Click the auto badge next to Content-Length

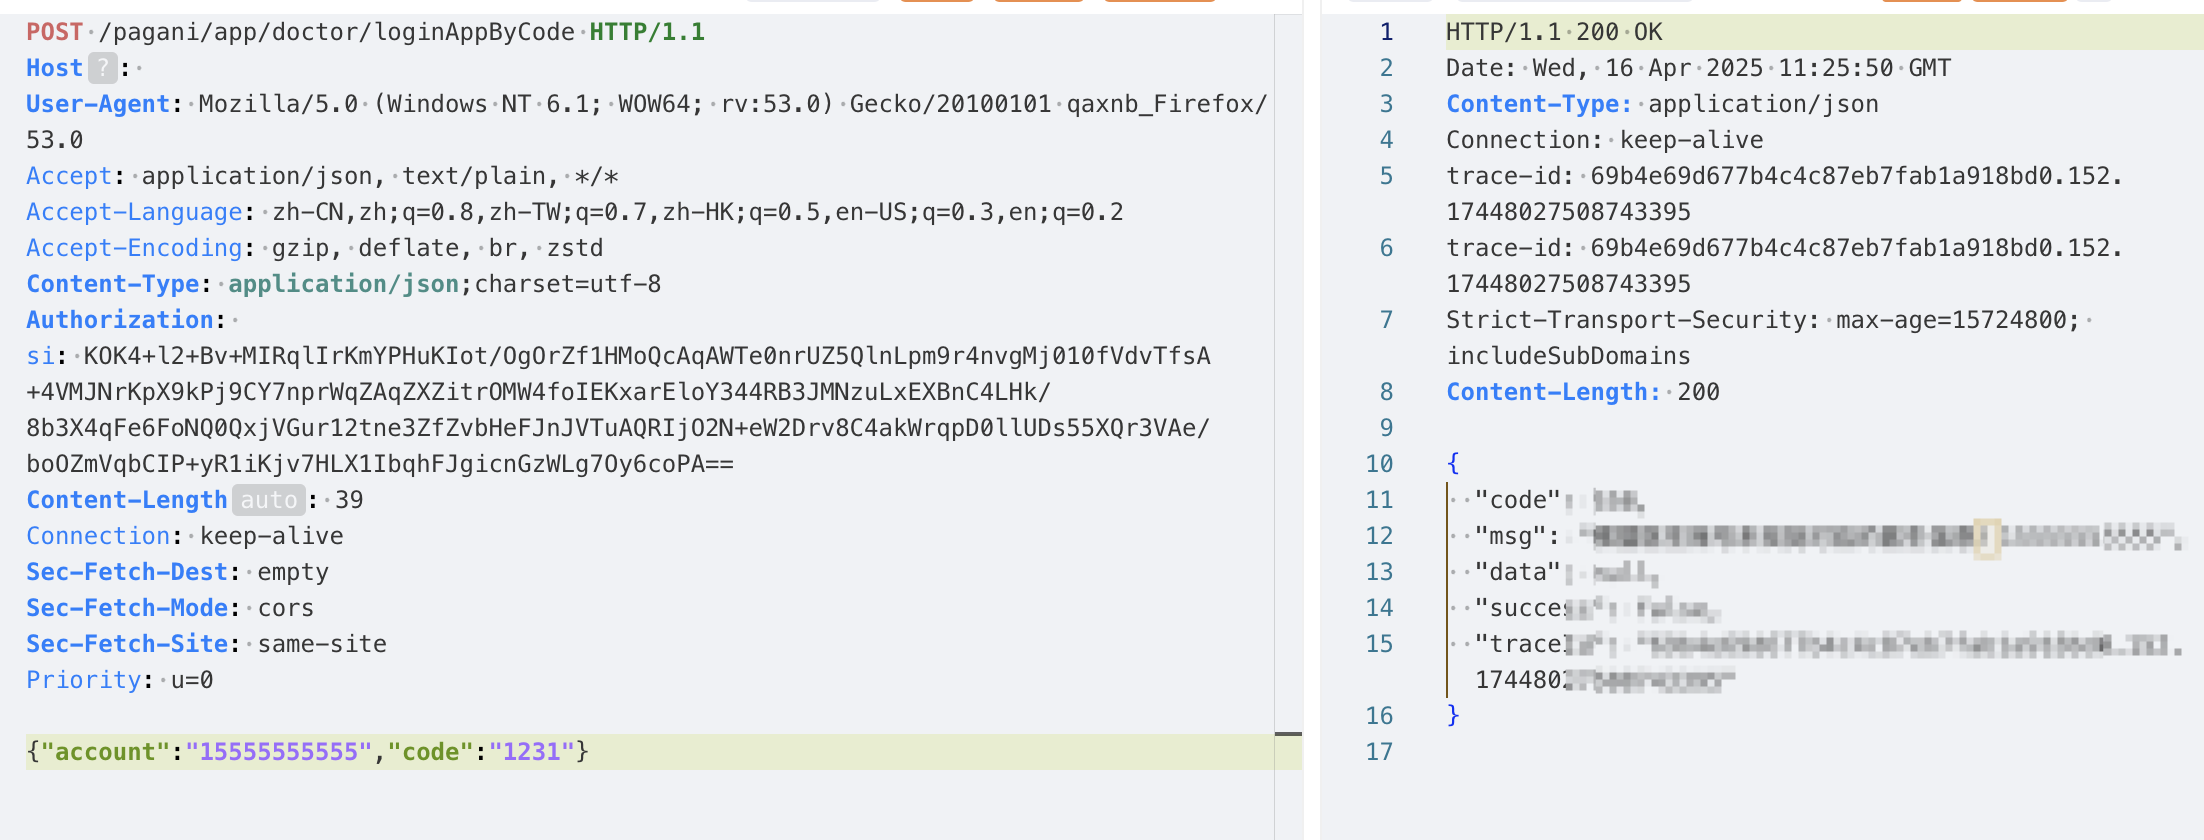tap(268, 500)
